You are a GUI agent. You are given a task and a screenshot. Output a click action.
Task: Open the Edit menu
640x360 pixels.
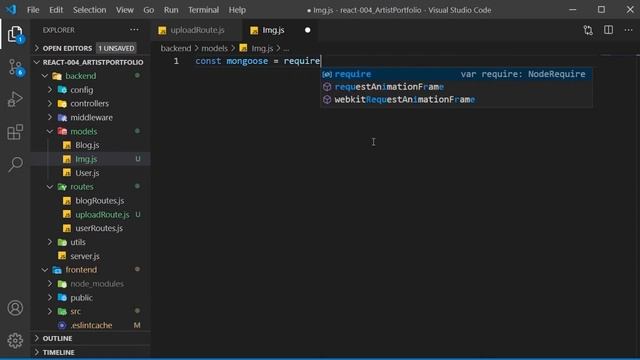56,10
